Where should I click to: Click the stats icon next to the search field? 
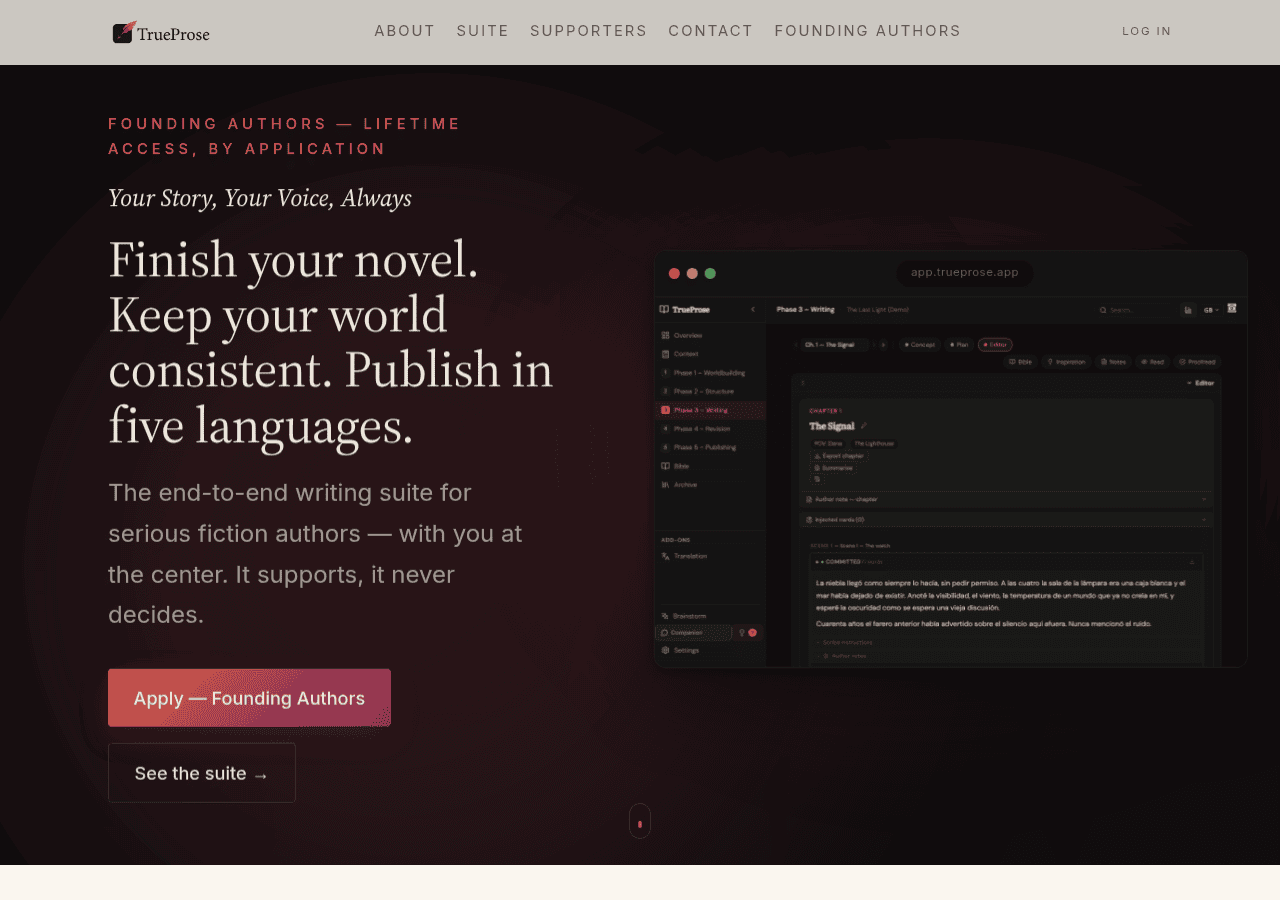point(1188,310)
